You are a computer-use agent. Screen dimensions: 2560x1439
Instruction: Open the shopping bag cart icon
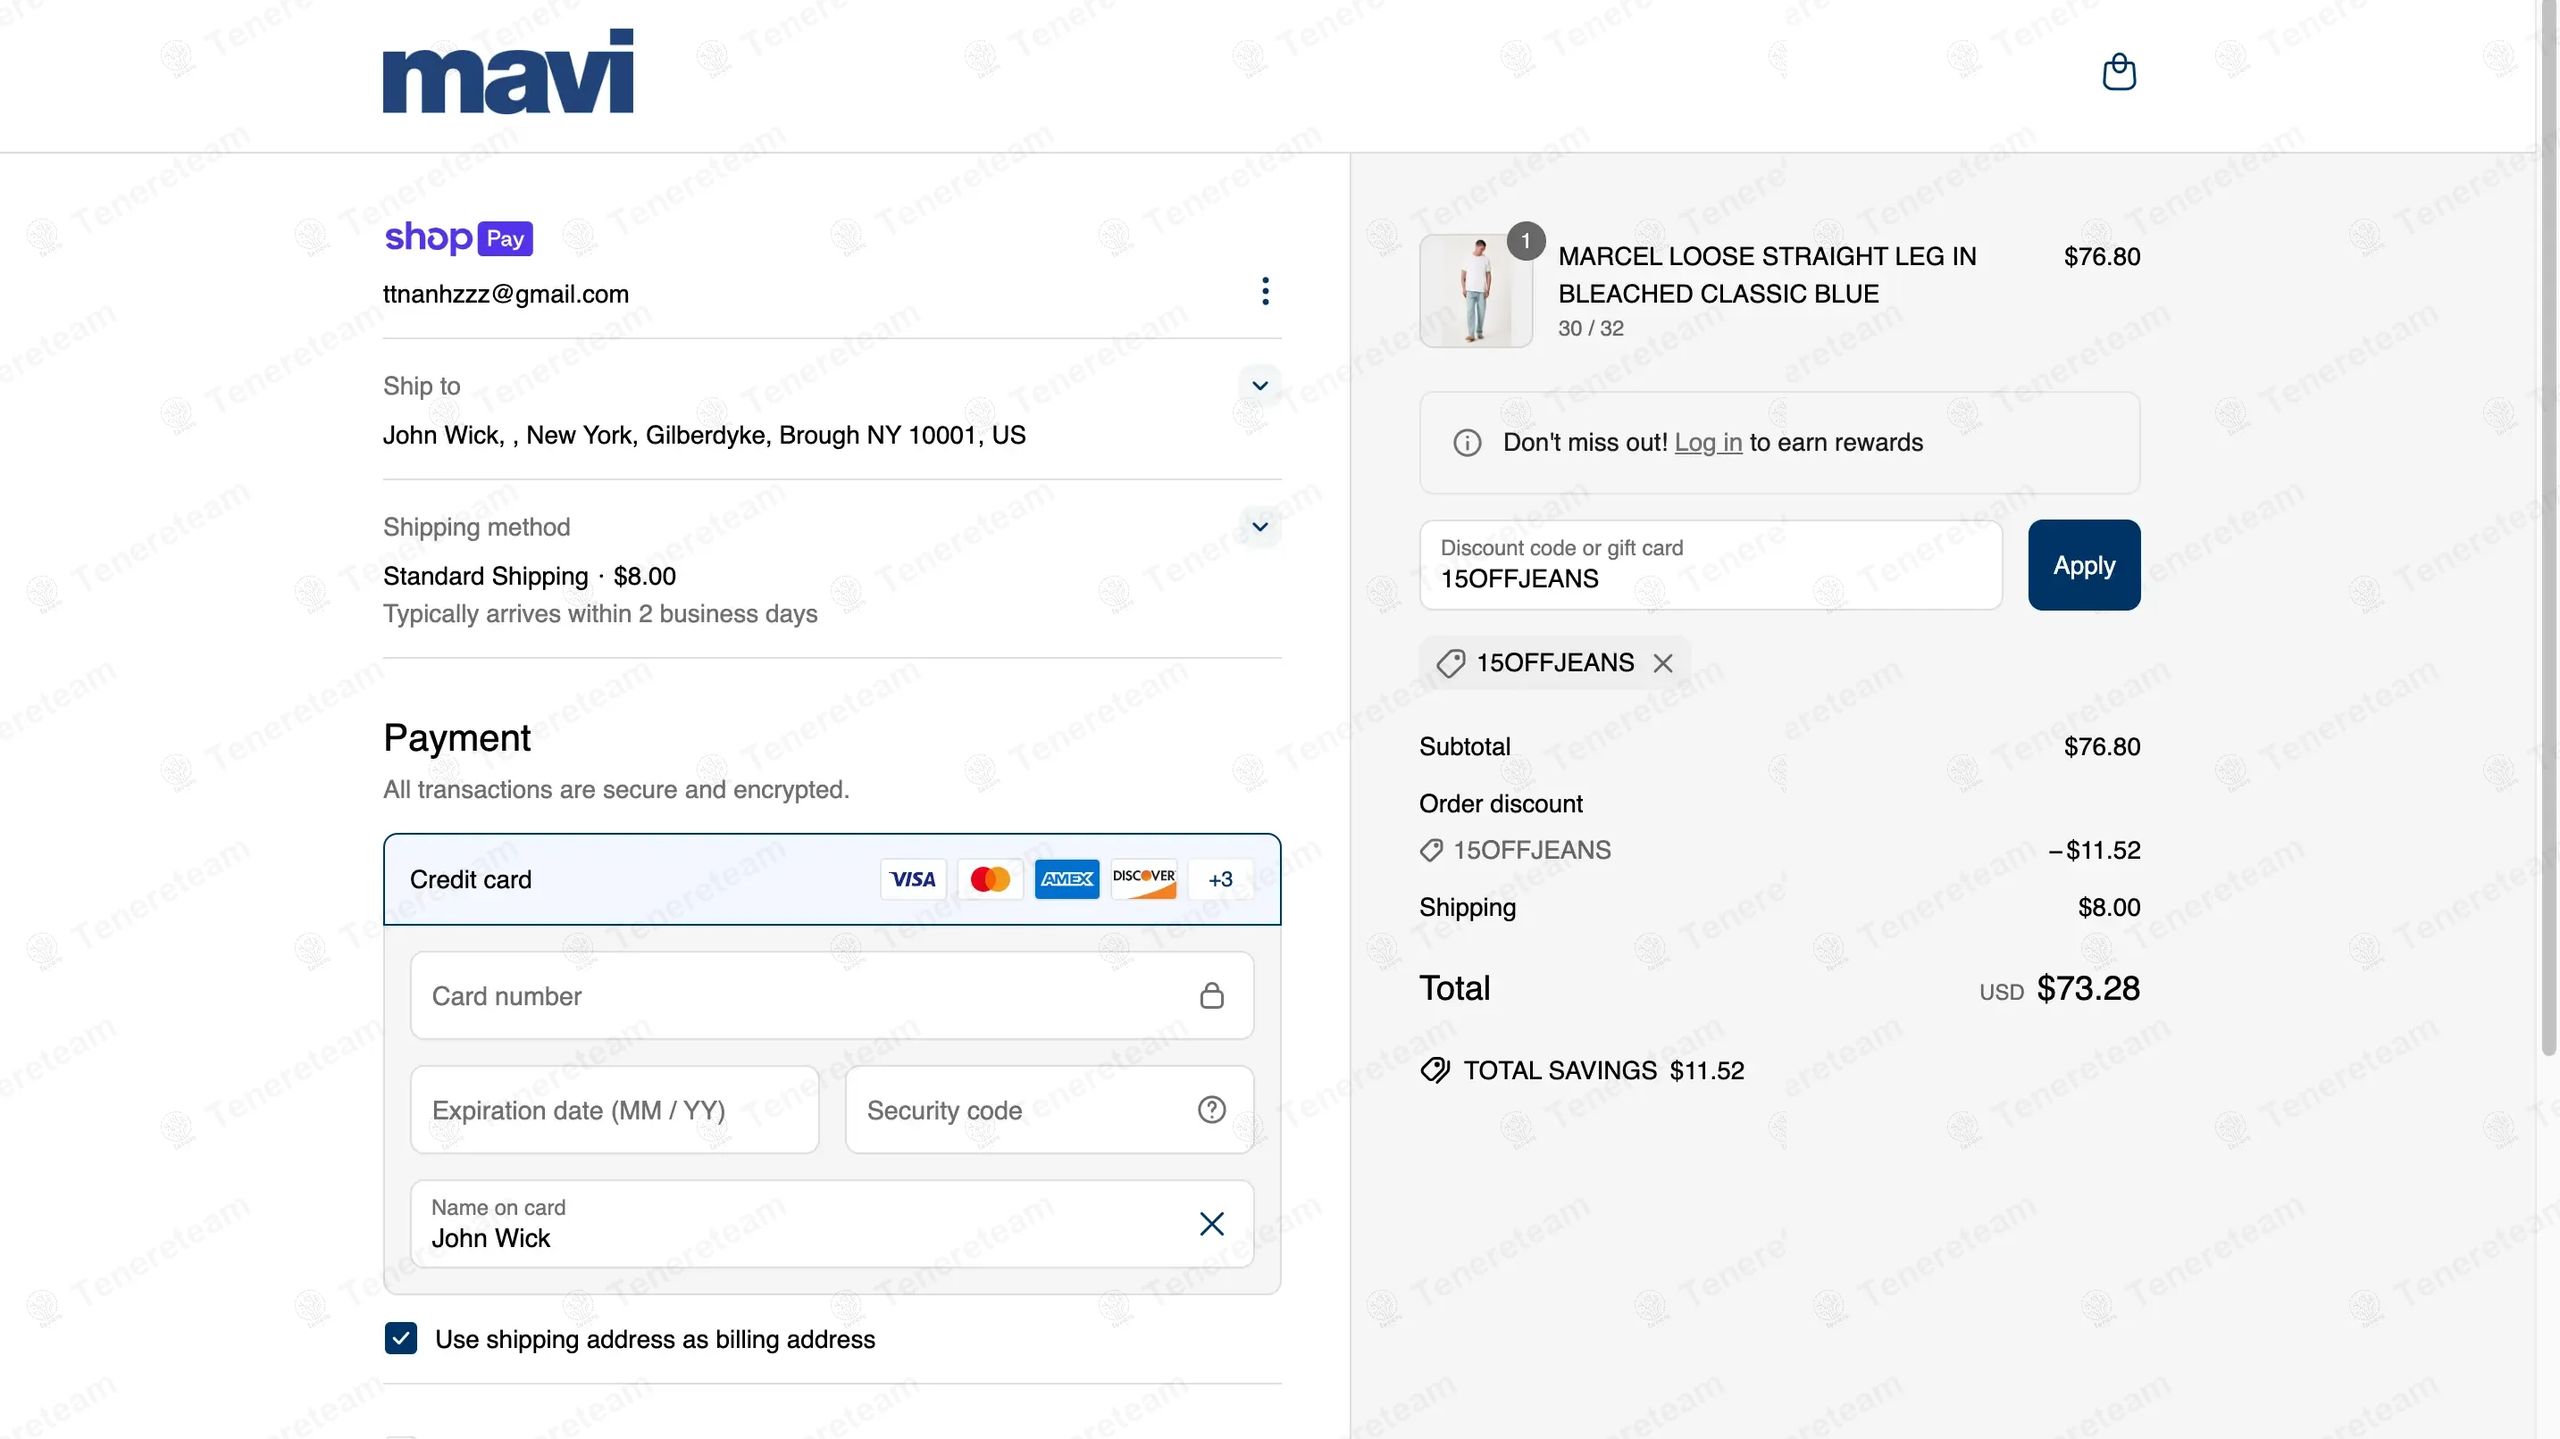pos(2119,72)
